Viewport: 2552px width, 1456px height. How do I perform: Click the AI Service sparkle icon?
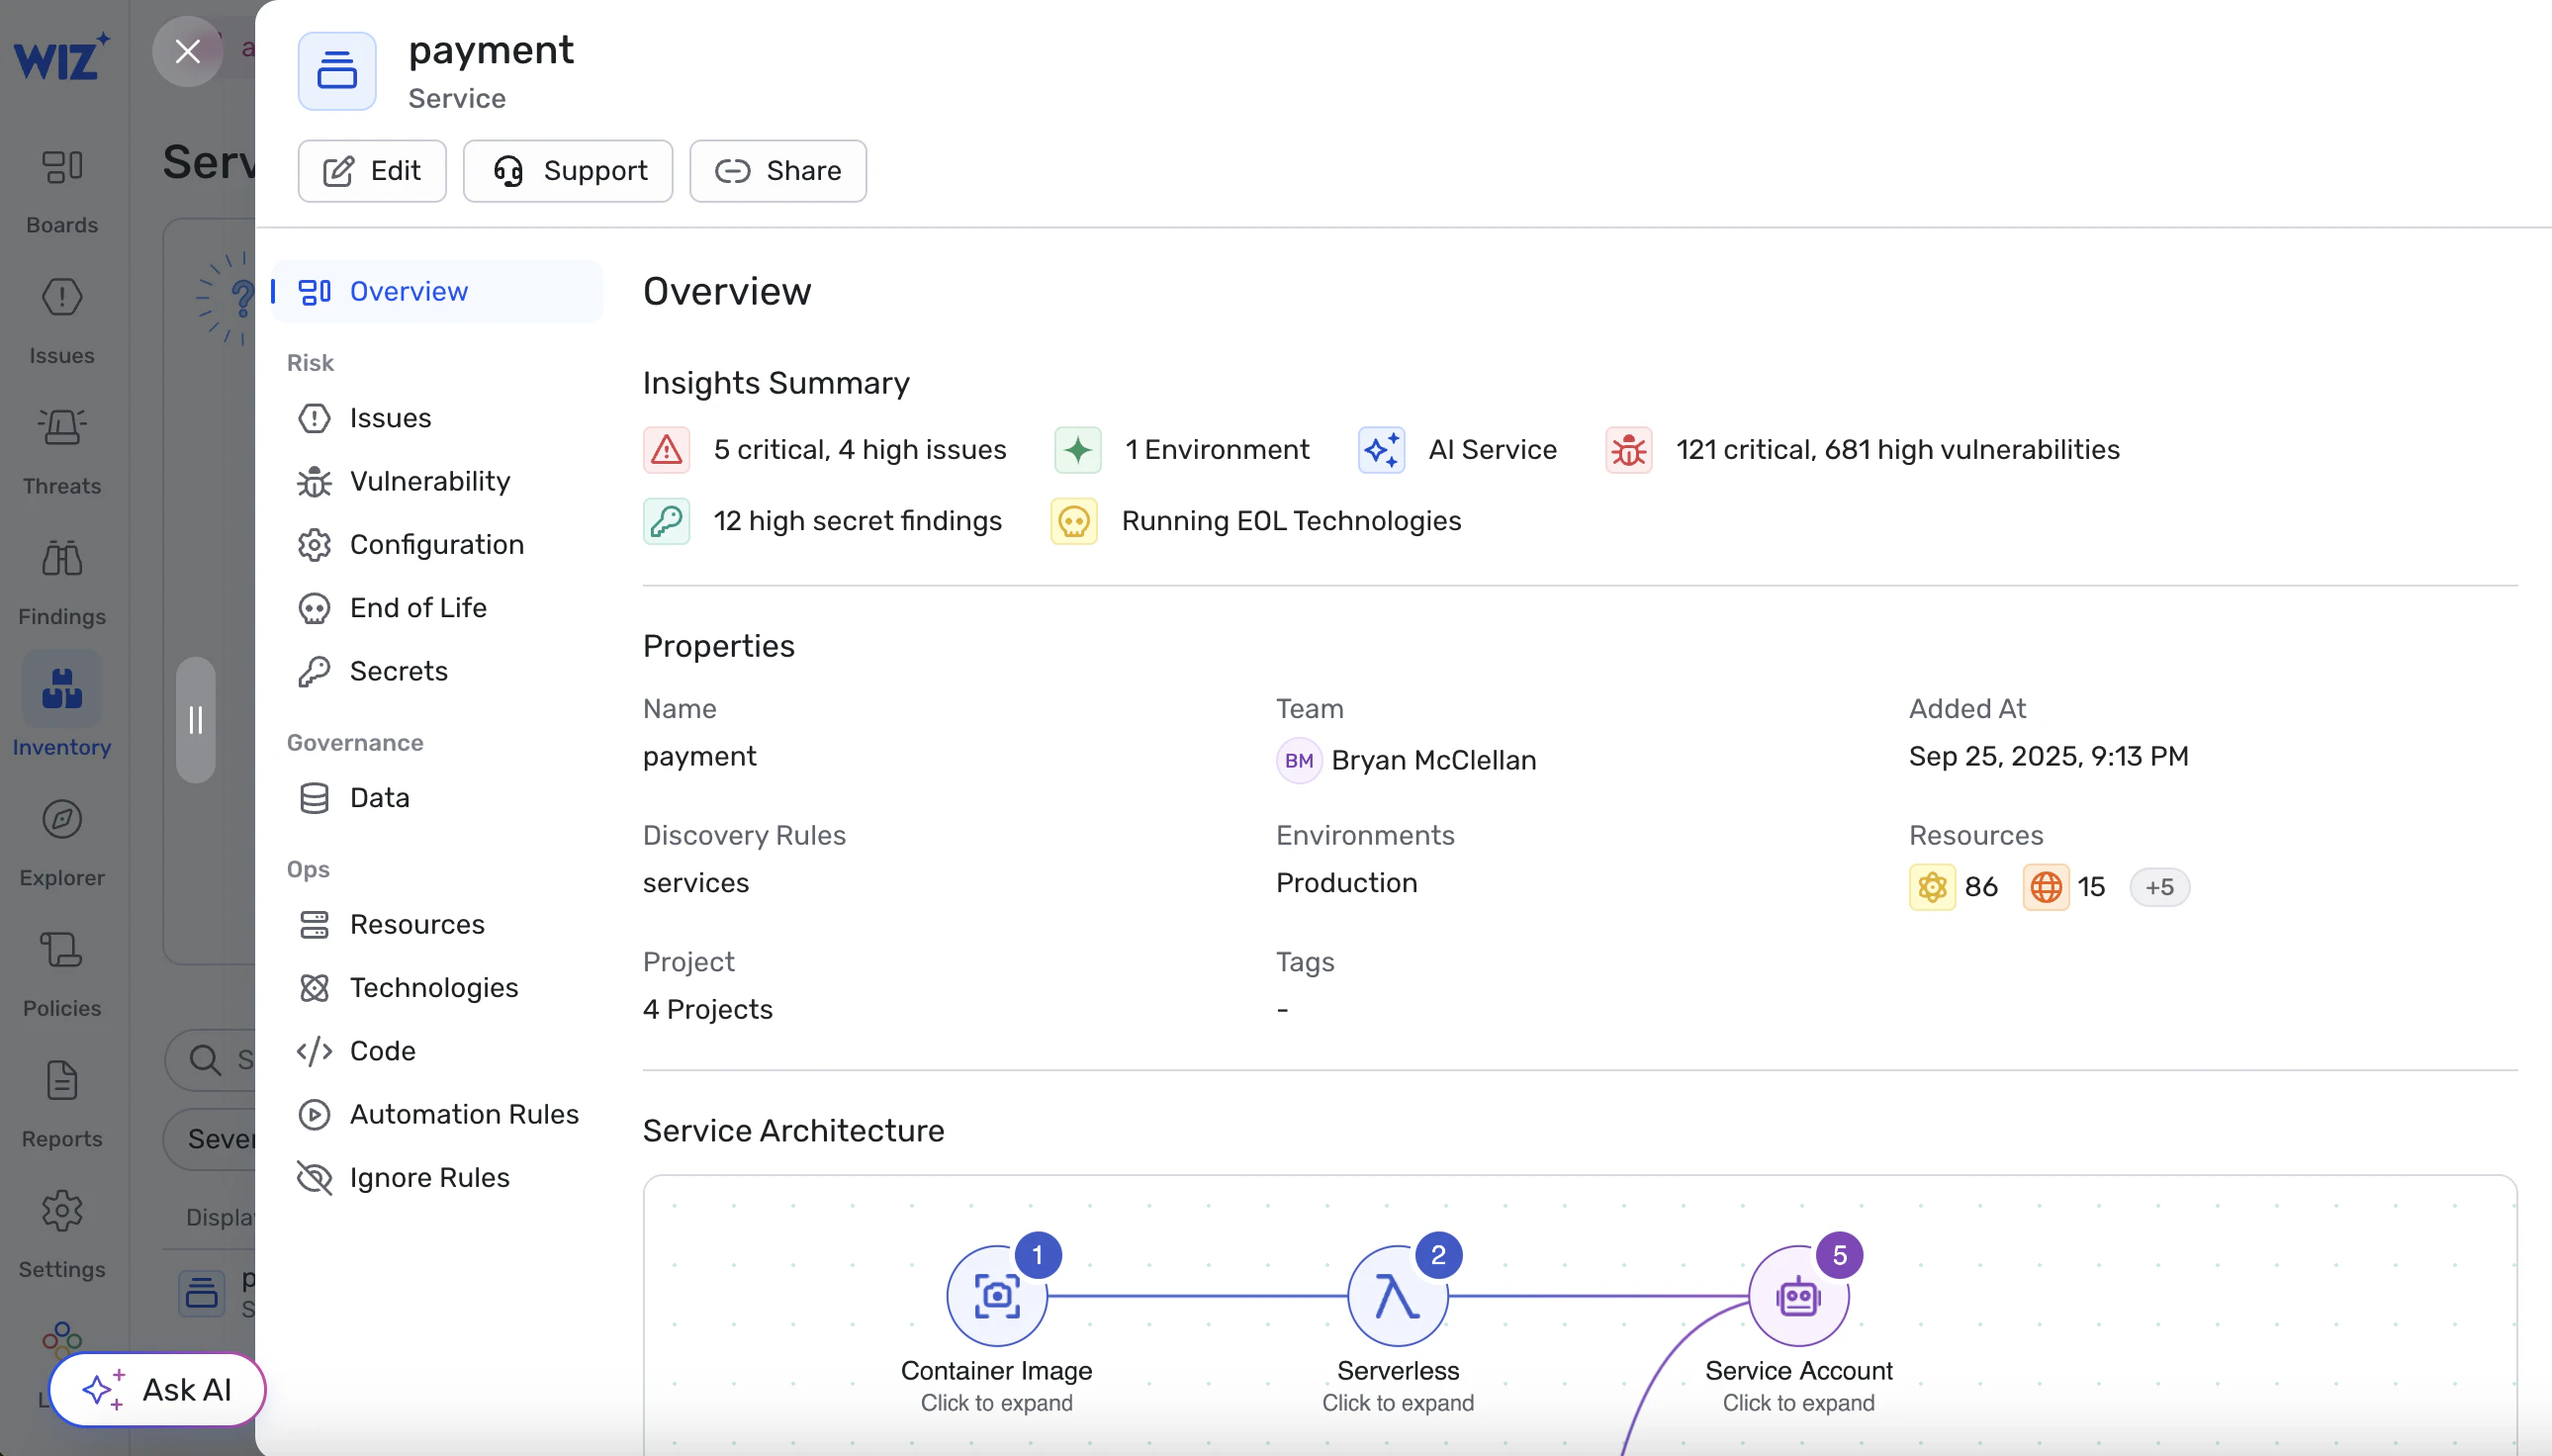pyautogui.click(x=1381, y=450)
